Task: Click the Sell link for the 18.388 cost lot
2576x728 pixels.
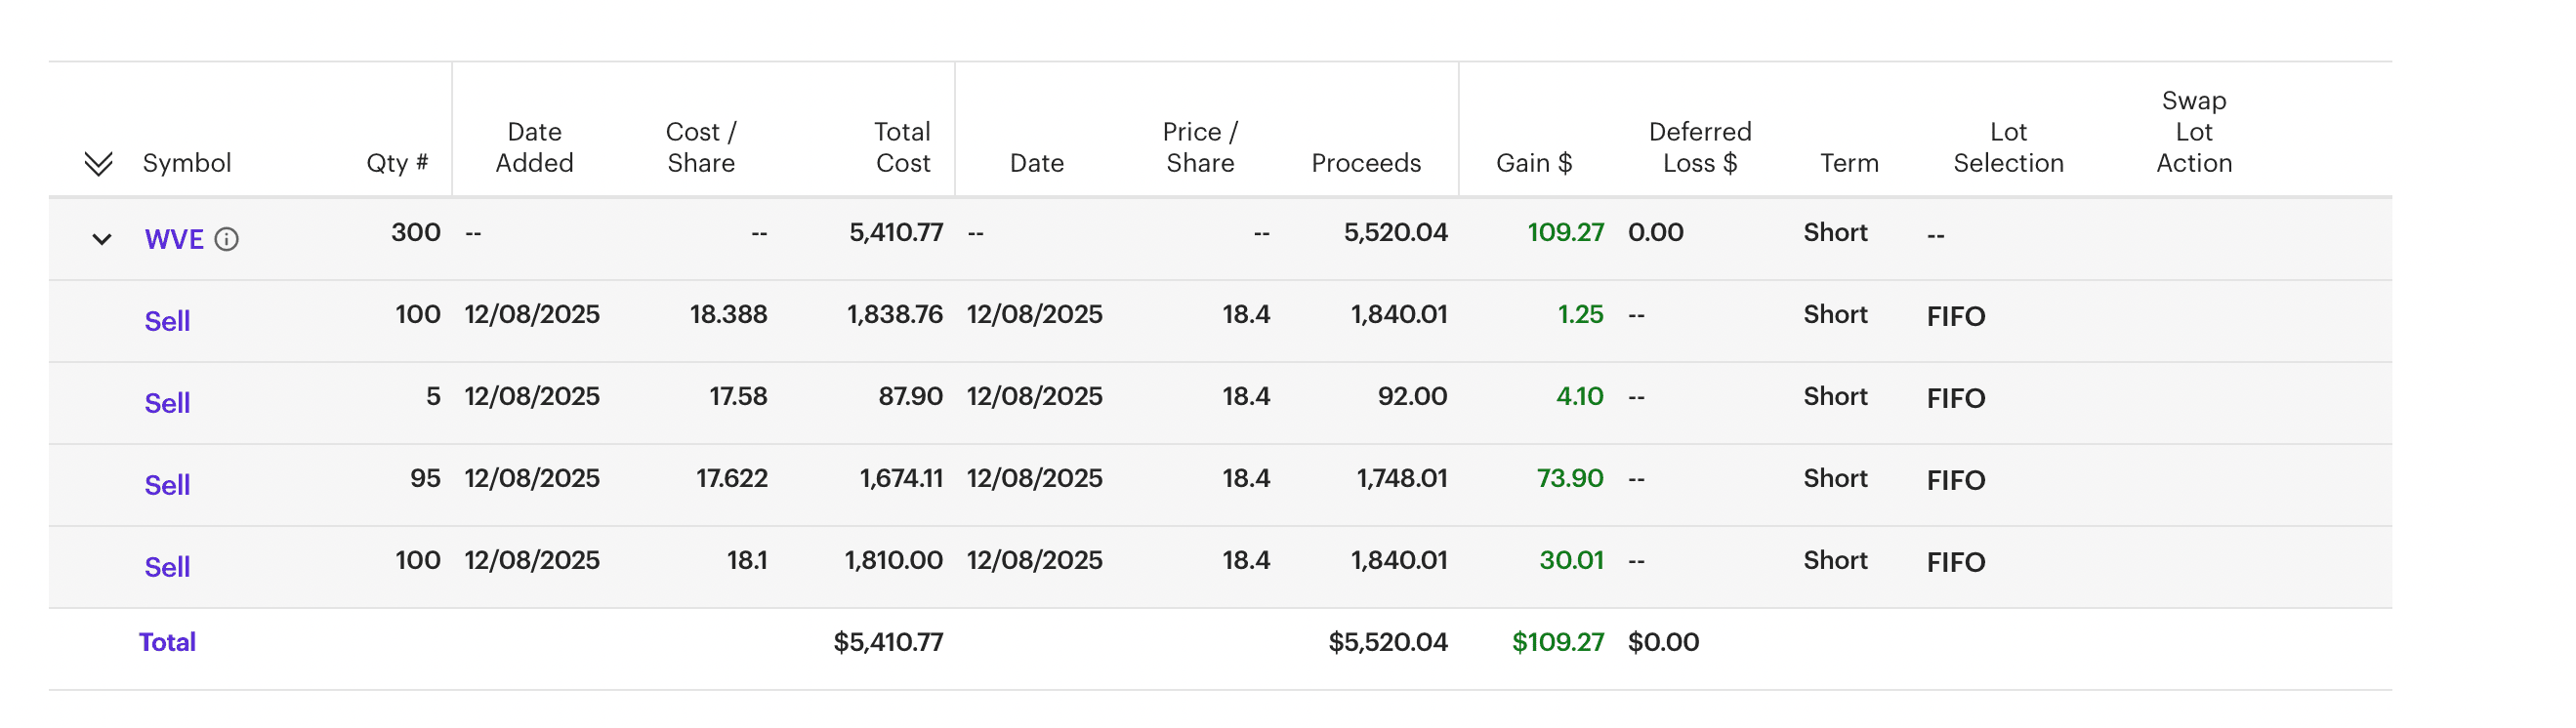Action: click(167, 321)
